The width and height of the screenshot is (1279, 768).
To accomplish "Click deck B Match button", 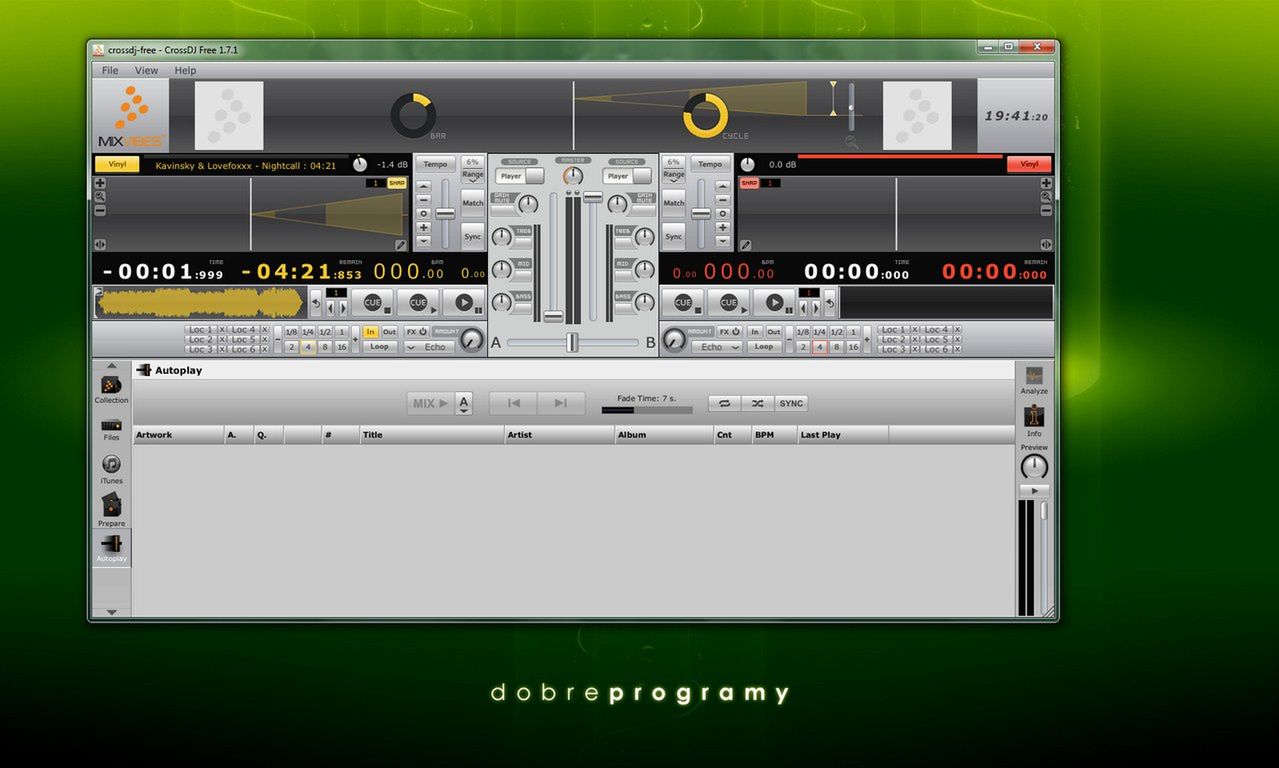I will tap(674, 203).
